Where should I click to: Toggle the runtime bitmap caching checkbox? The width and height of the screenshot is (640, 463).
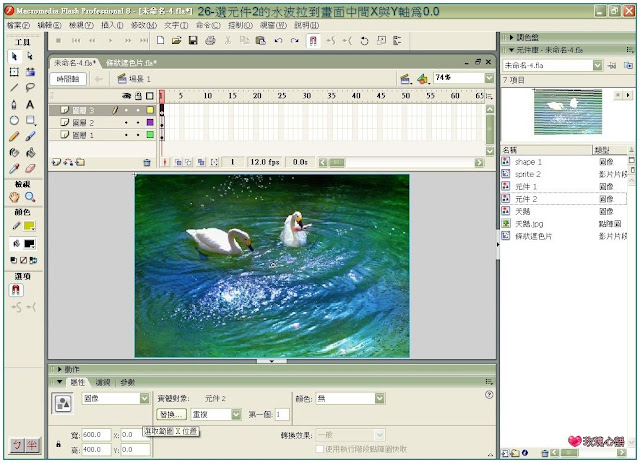320,449
